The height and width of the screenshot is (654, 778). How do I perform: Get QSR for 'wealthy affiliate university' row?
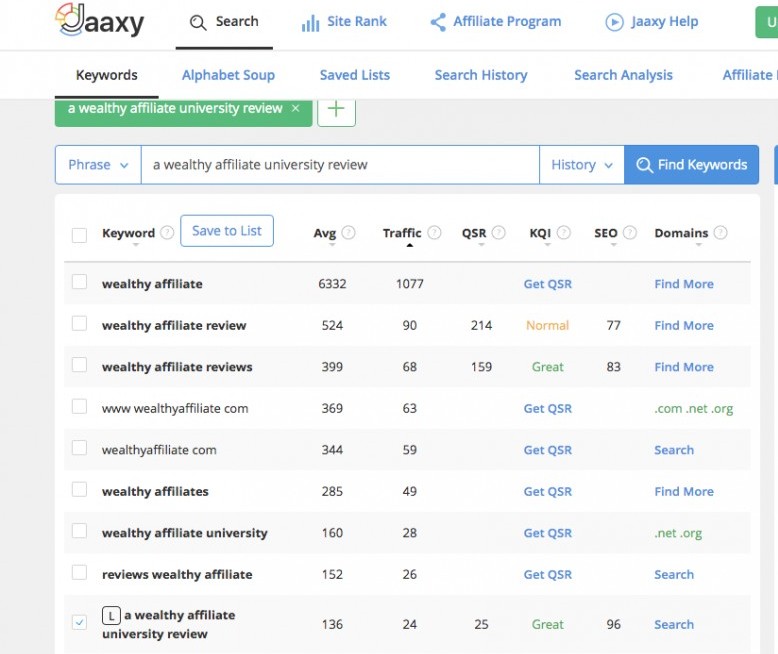tap(548, 533)
